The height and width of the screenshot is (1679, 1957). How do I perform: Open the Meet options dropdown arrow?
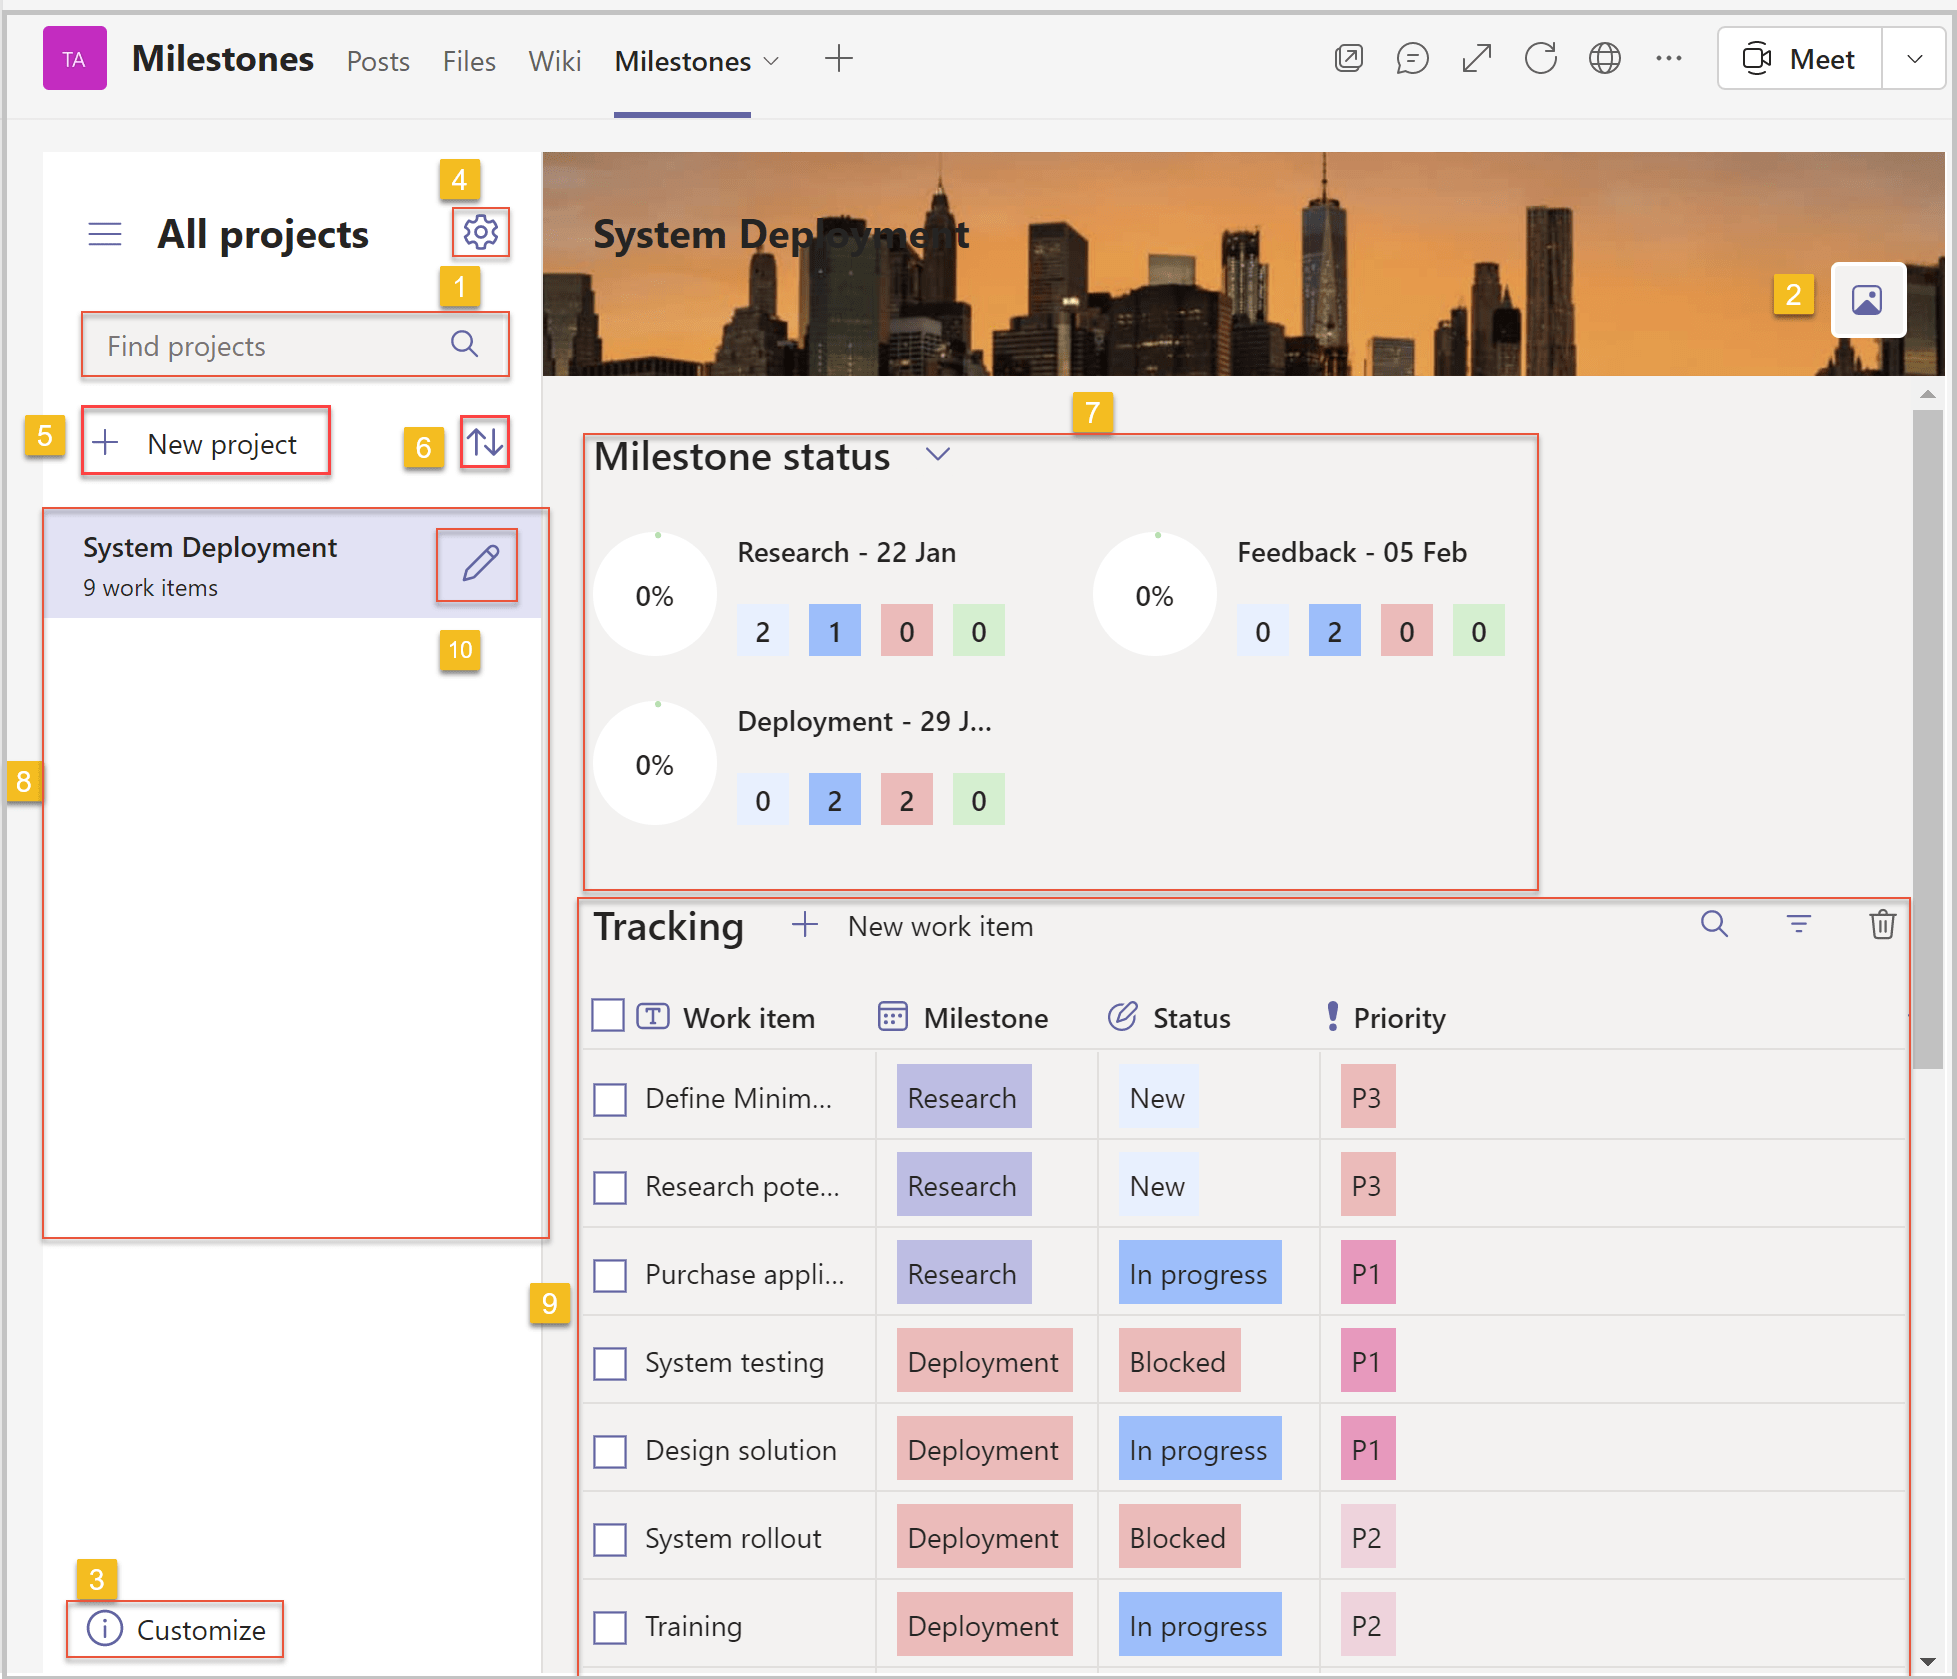(x=1913, y=58)
